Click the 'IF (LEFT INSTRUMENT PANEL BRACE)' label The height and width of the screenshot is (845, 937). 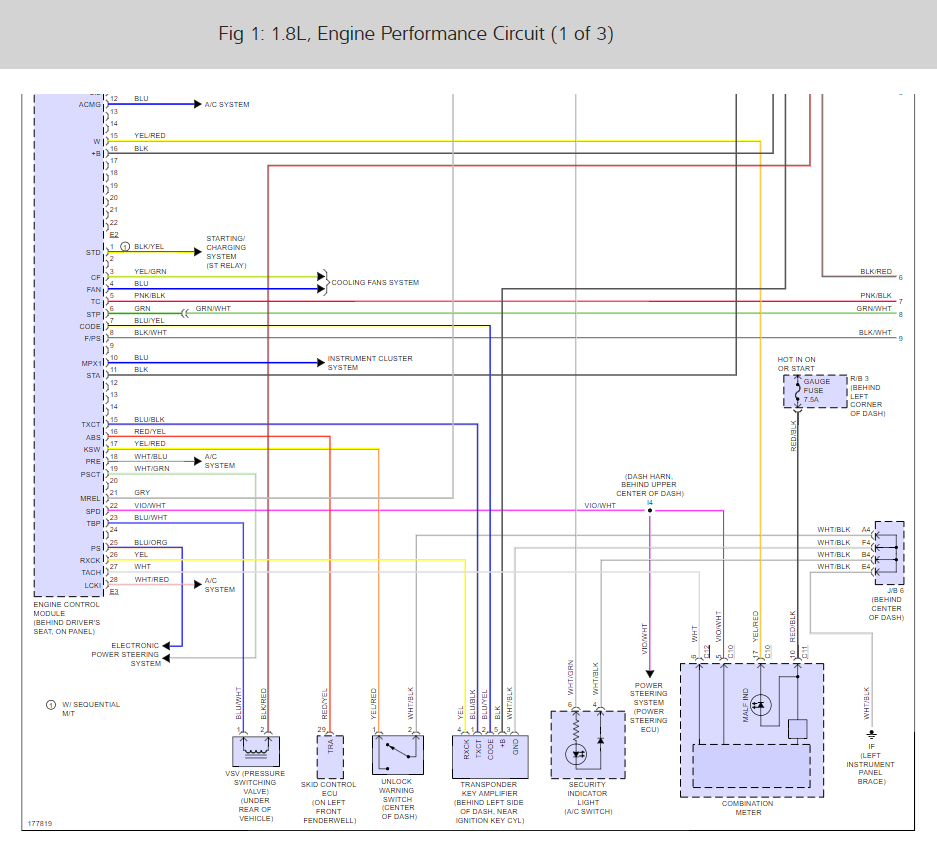coord(871,764)
